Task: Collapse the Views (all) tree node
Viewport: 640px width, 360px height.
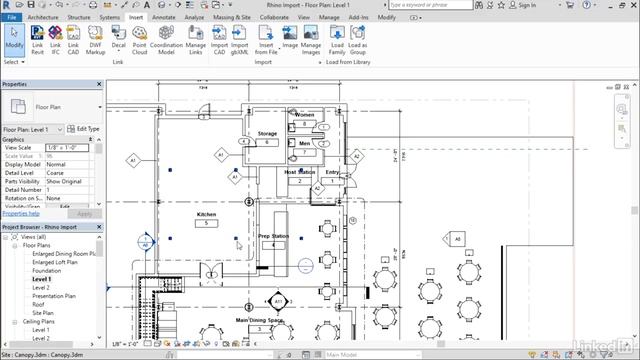Action: coord(6,237)
